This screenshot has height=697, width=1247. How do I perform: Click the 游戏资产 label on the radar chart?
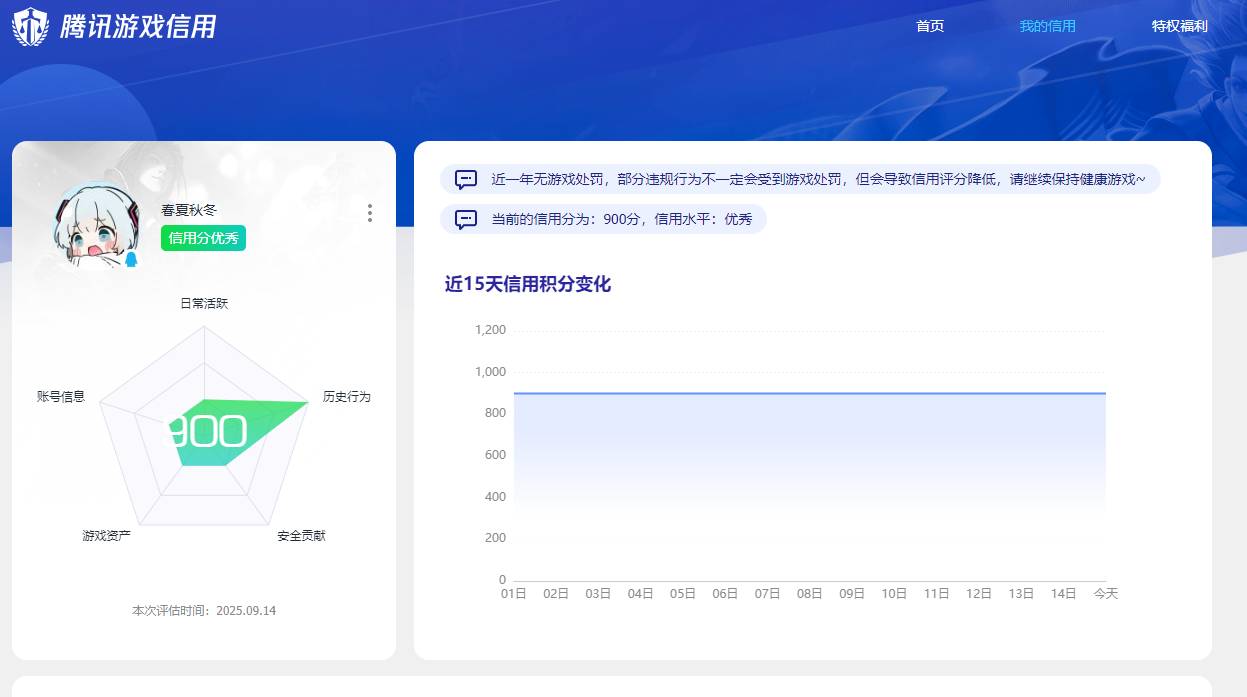[108, 536]
